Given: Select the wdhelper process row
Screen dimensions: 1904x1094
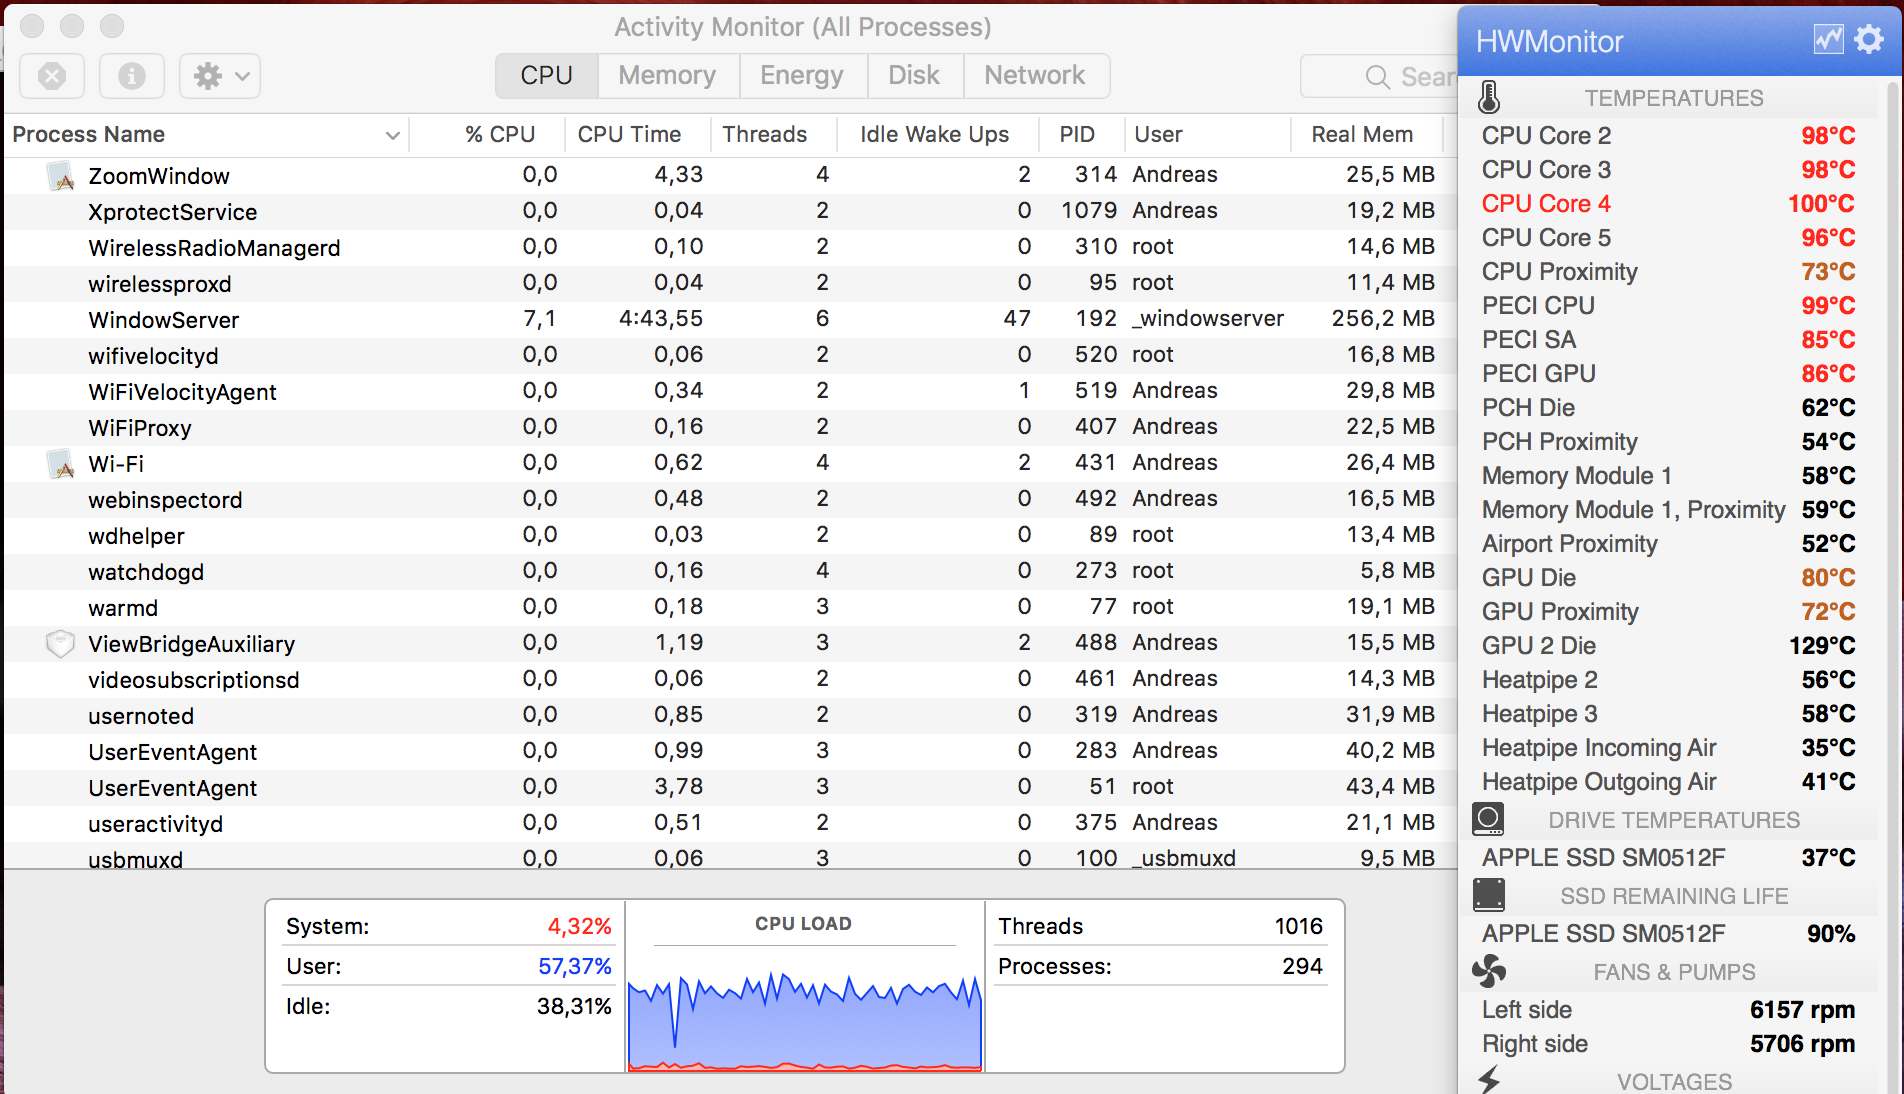Looking at the screenshot, I should (x=730, y=536).
